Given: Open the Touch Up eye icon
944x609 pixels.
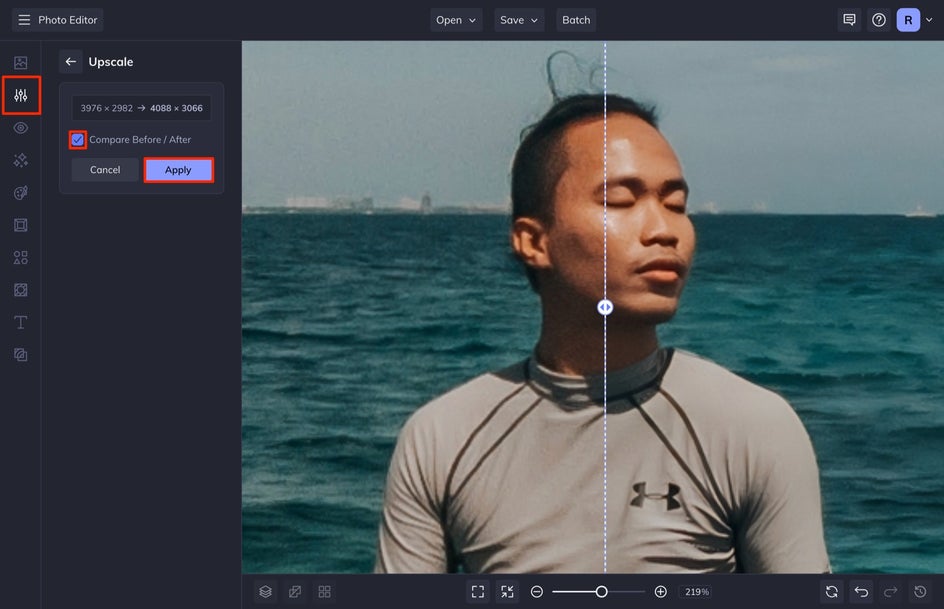Looking at the screenshot, I should pos(21,128).
